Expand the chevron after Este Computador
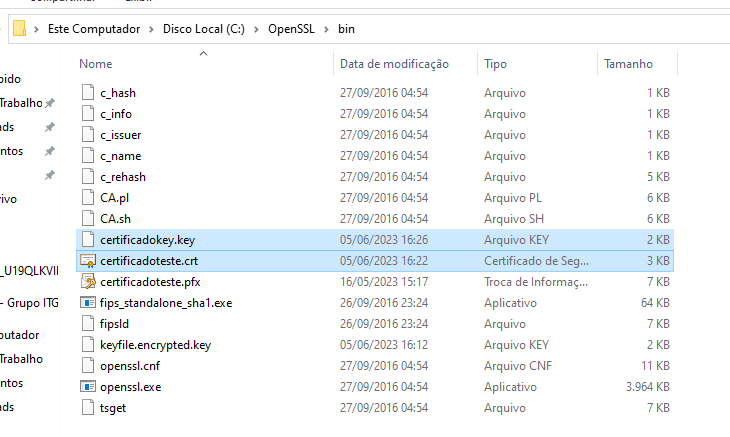 click(151, 29)
